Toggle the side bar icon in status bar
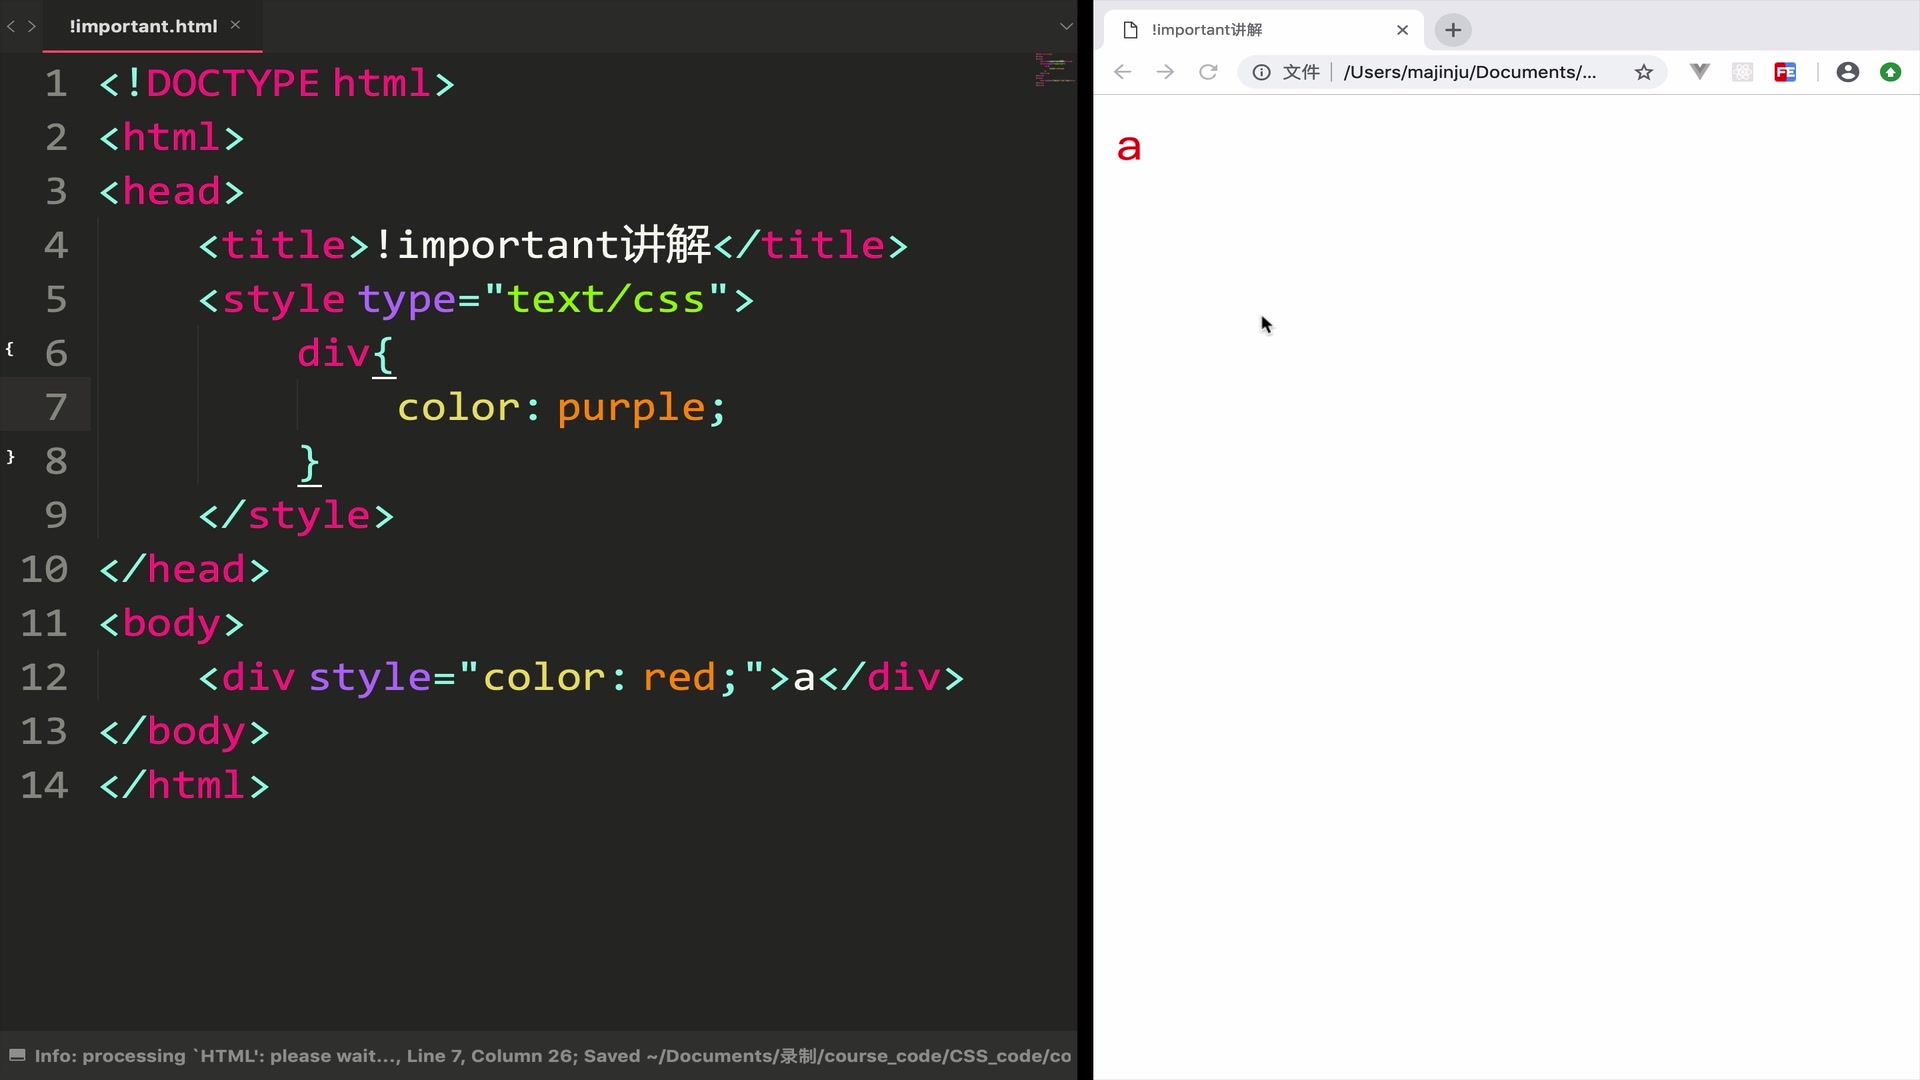This screenshot has width=1920, height=1080. [17, 1055]
